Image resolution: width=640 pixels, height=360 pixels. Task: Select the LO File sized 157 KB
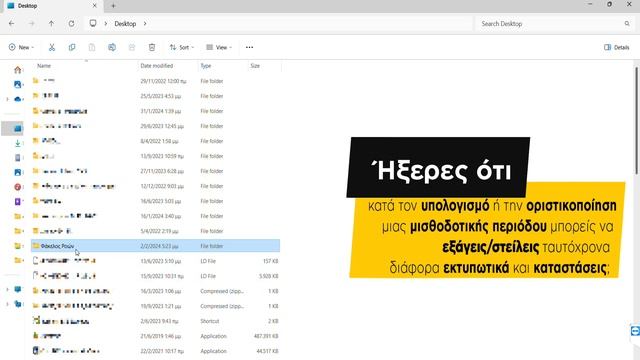[156, 261]
